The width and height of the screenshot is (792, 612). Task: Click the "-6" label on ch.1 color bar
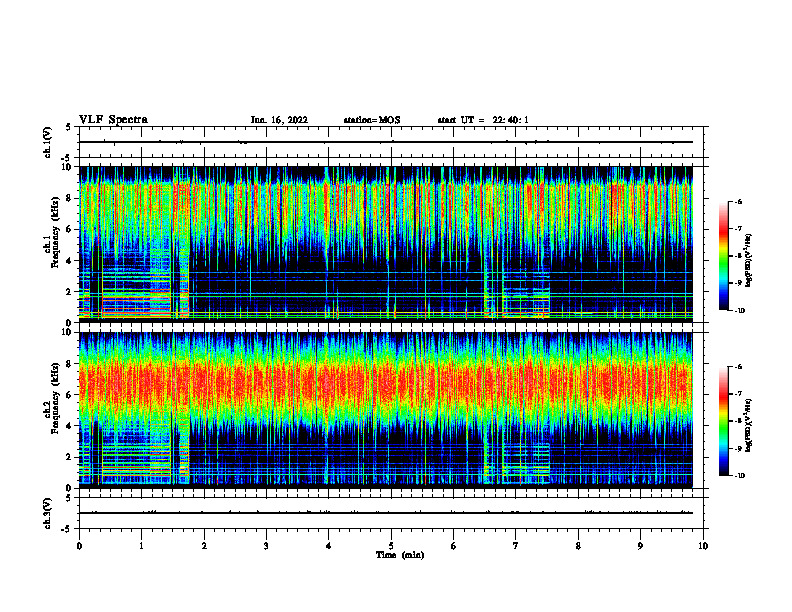point(738,202)
